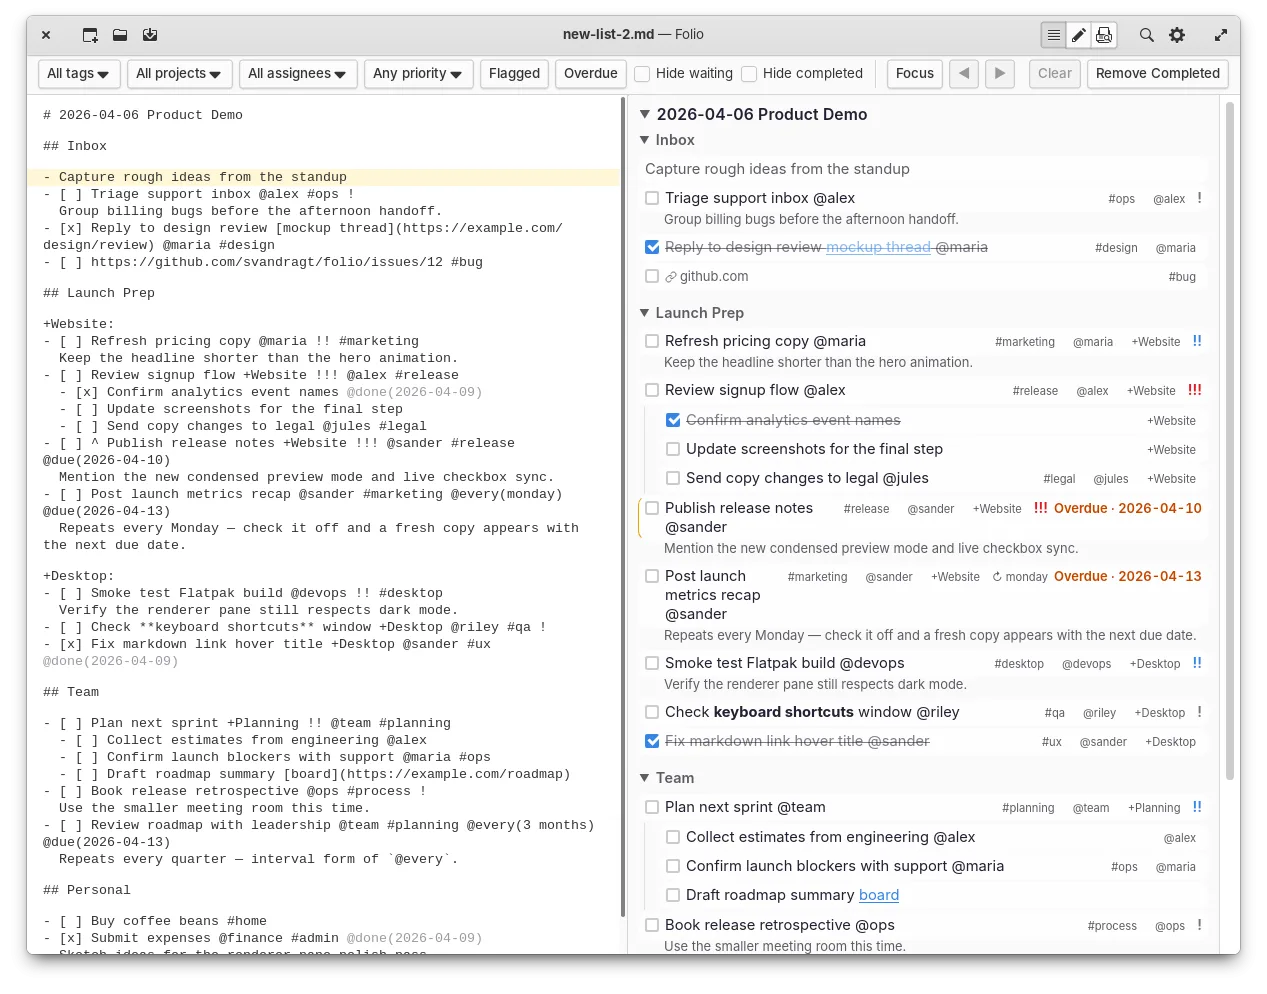Image resolution: width=1267 pixels, height=994 pixels.
Task: Open the All tags filter dropdown
Action: tap(80, 73)
